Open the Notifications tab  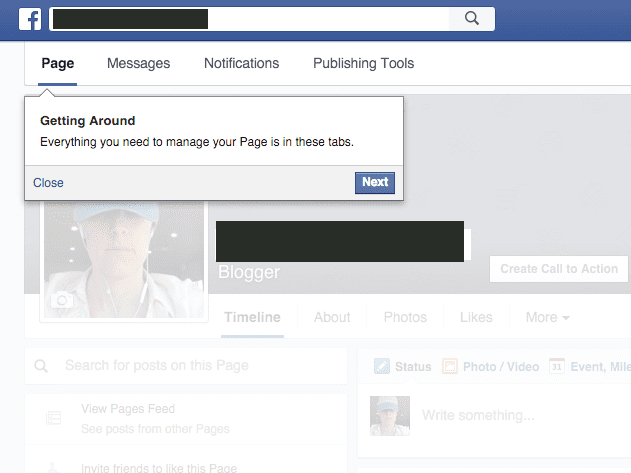[x=241, y=64]
